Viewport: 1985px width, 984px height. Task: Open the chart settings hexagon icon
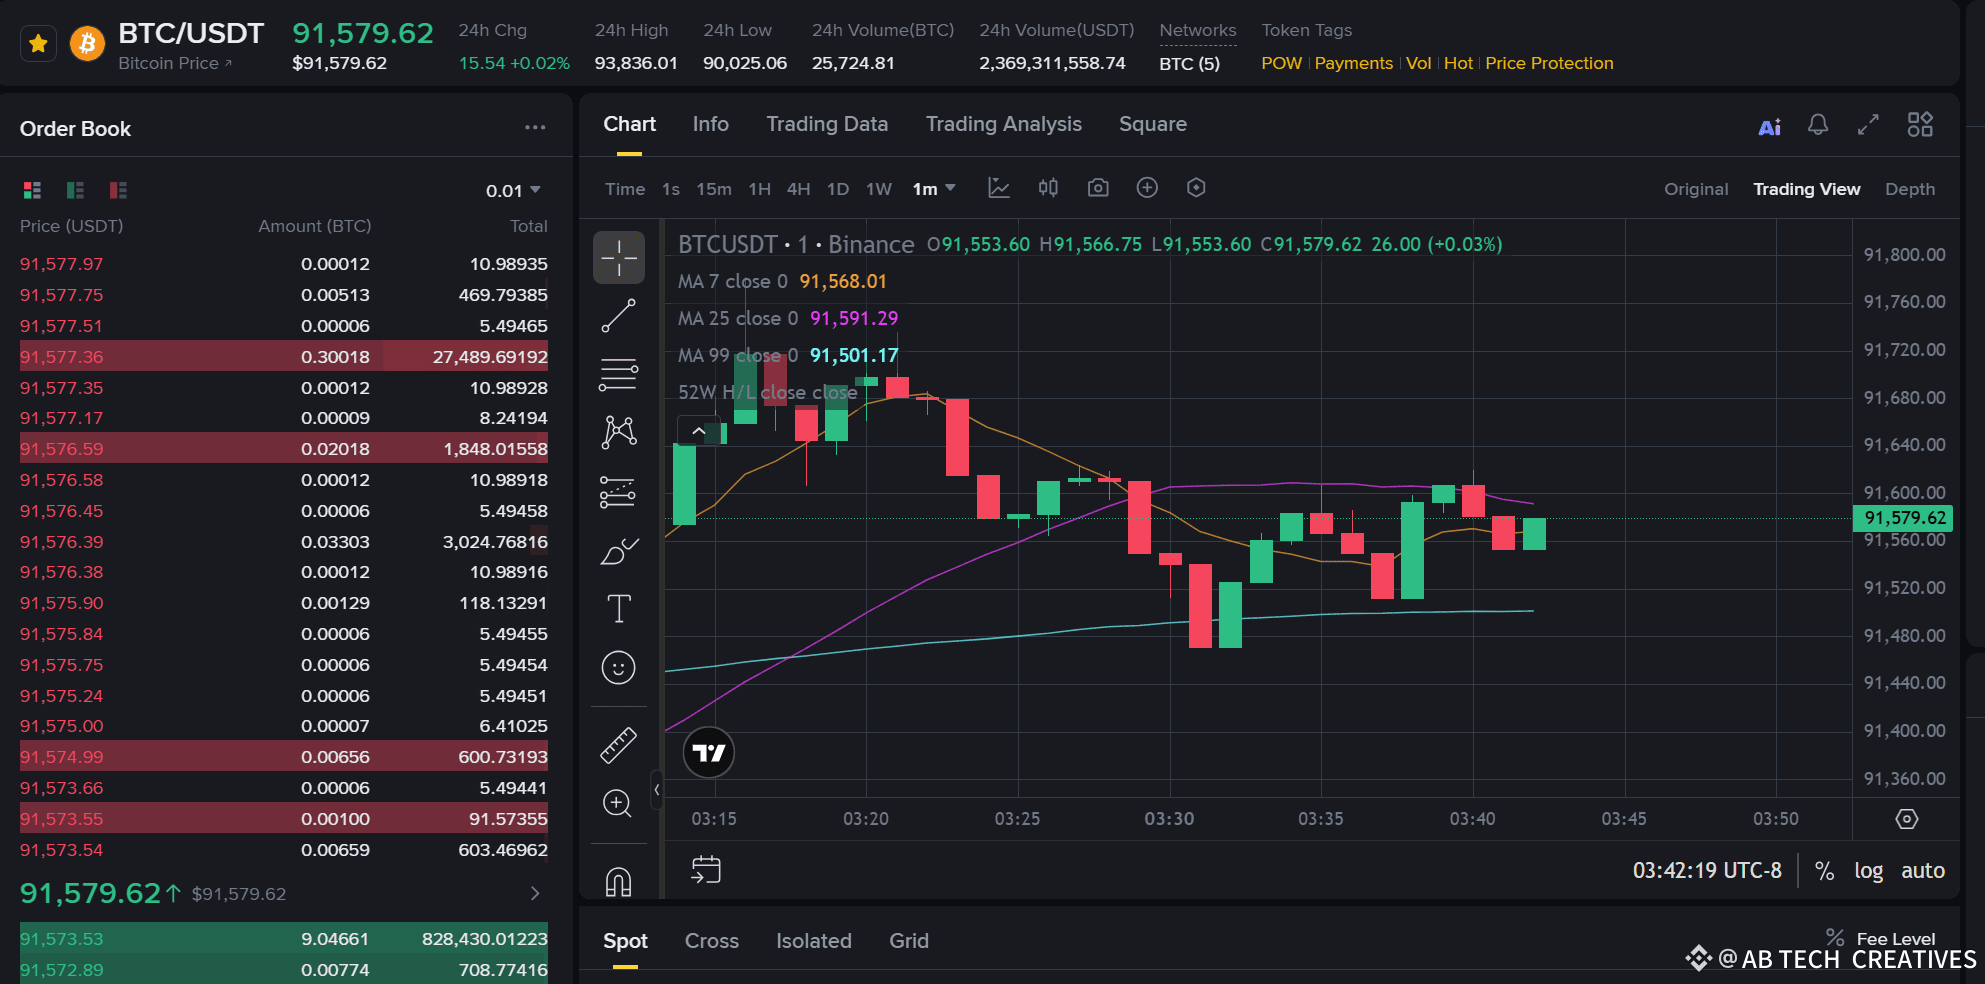click(1196, 188)
